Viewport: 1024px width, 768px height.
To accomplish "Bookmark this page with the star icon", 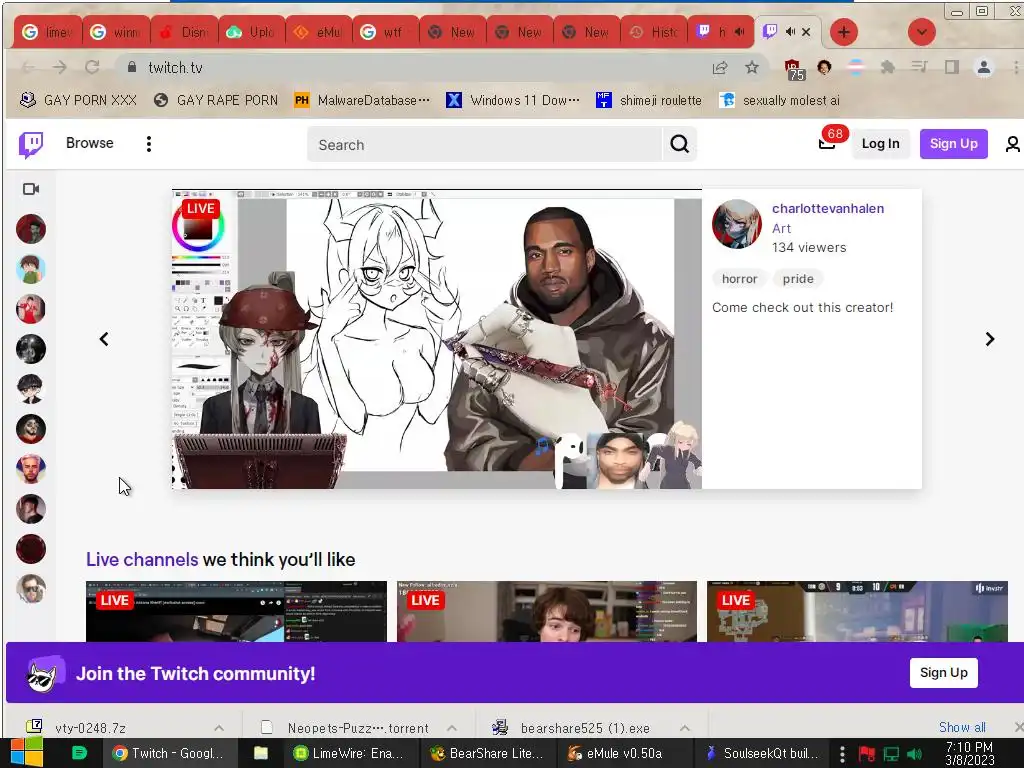I will click(x=752, y=67).
